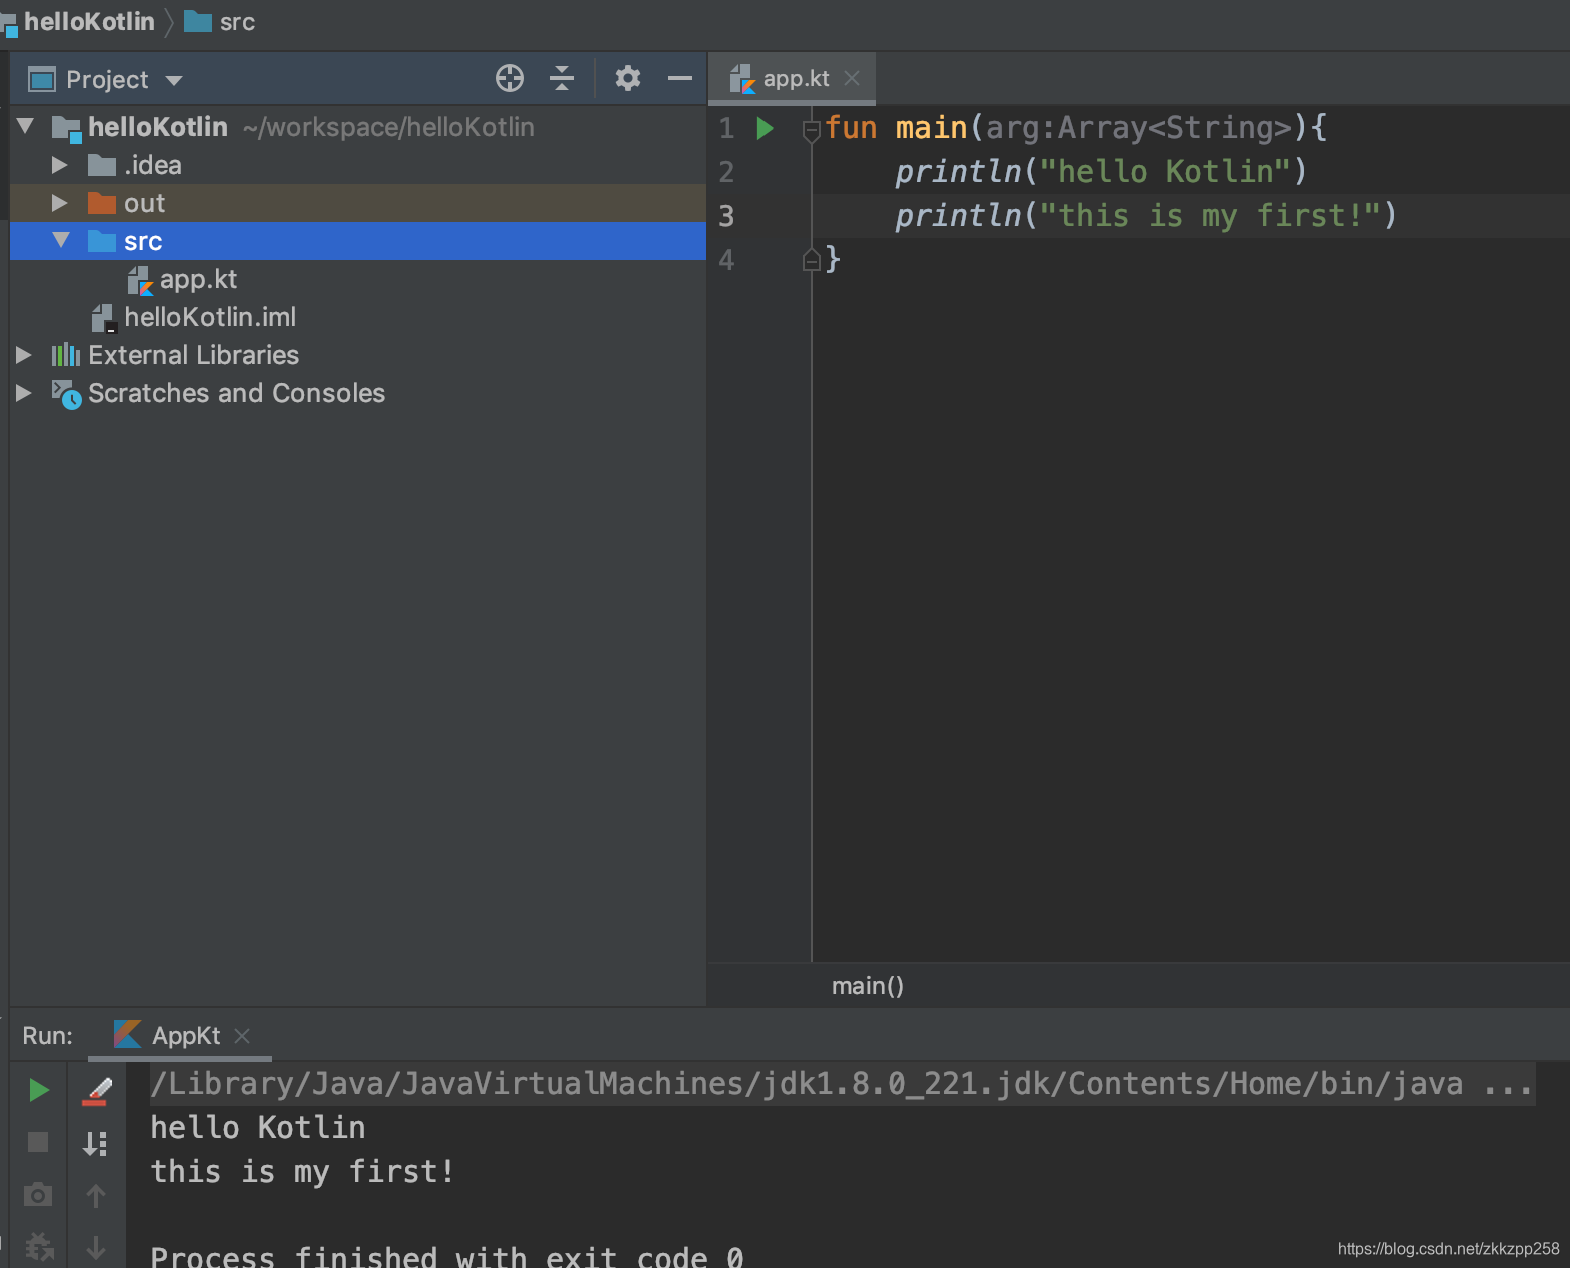The height and width of the screenshot is (1268, 1570).
Task: Click console output 'this is my first!'
Action: [x=303, y=1172]
